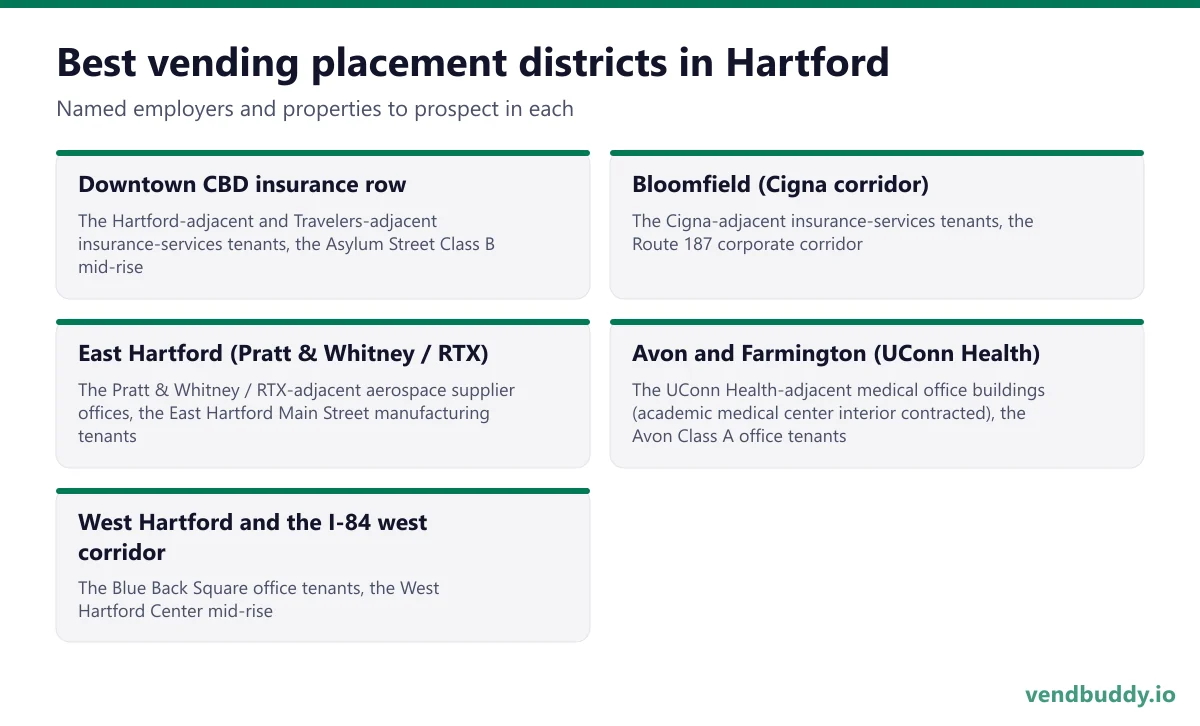The width and height of the screenshot is (1200, 726).
Task: Click the East Hartford aerospace supplier description
Action: (296, 413)
